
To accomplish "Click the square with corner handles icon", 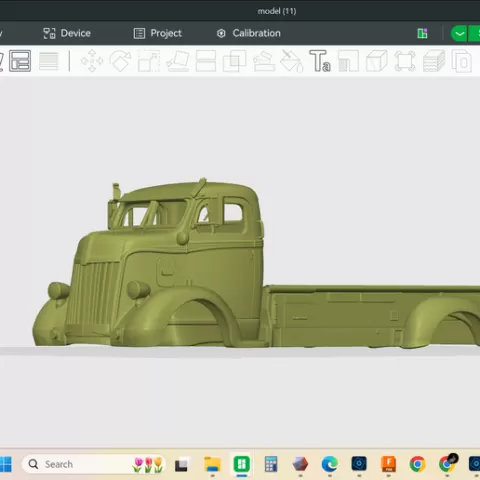I will (x=405, y=61).
